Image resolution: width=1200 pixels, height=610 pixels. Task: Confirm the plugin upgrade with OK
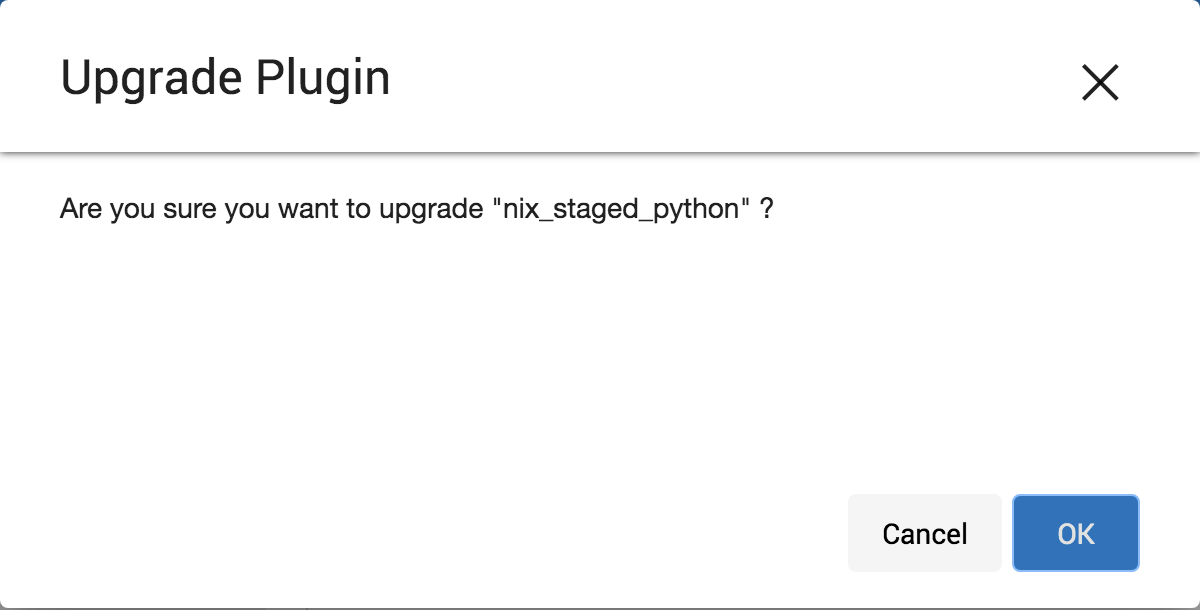point(1076,533)
